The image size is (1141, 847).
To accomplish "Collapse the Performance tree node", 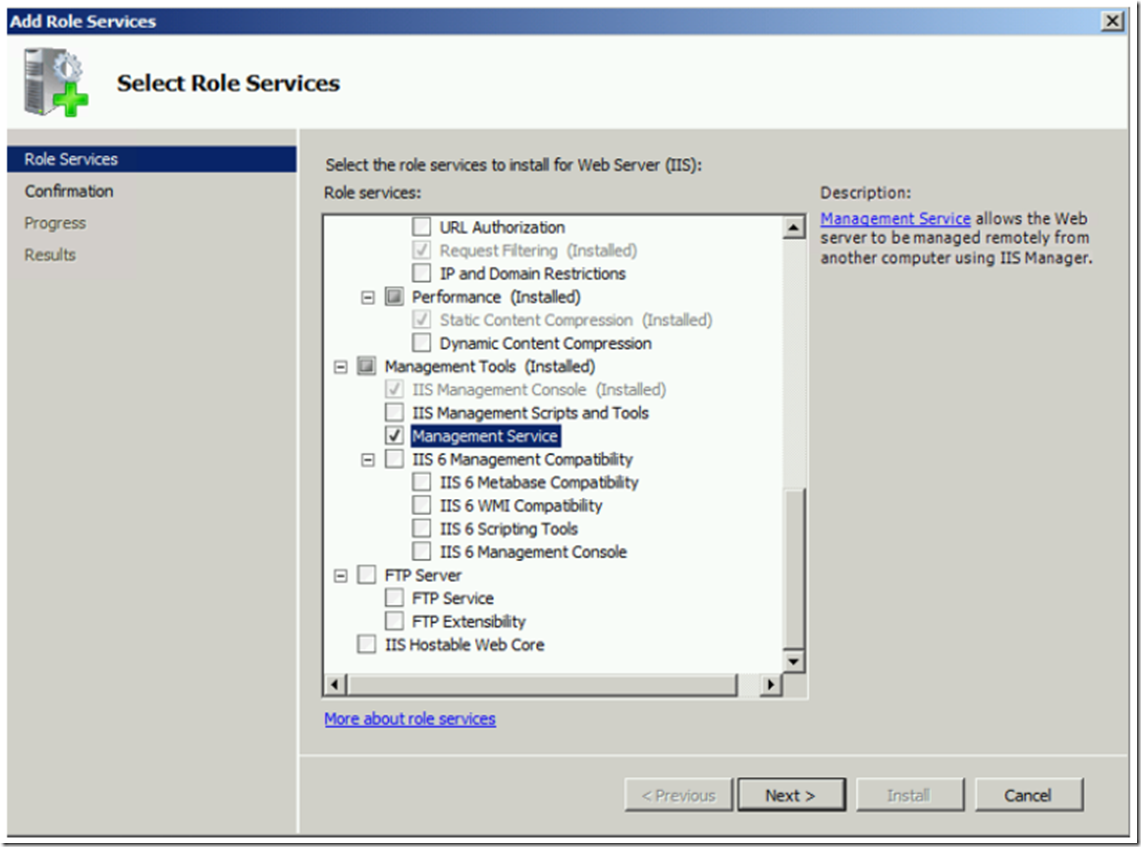I will (x=368, y=297).
